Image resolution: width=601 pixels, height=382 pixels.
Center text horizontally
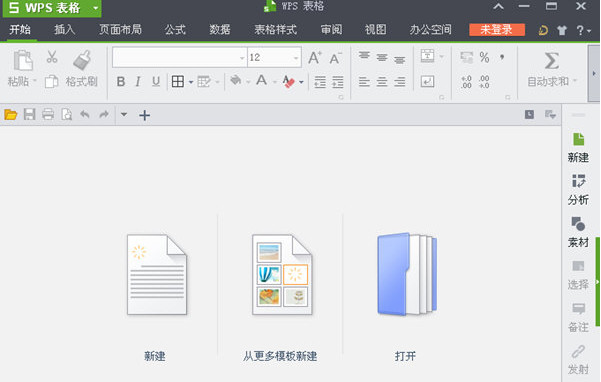coord(382,81)
